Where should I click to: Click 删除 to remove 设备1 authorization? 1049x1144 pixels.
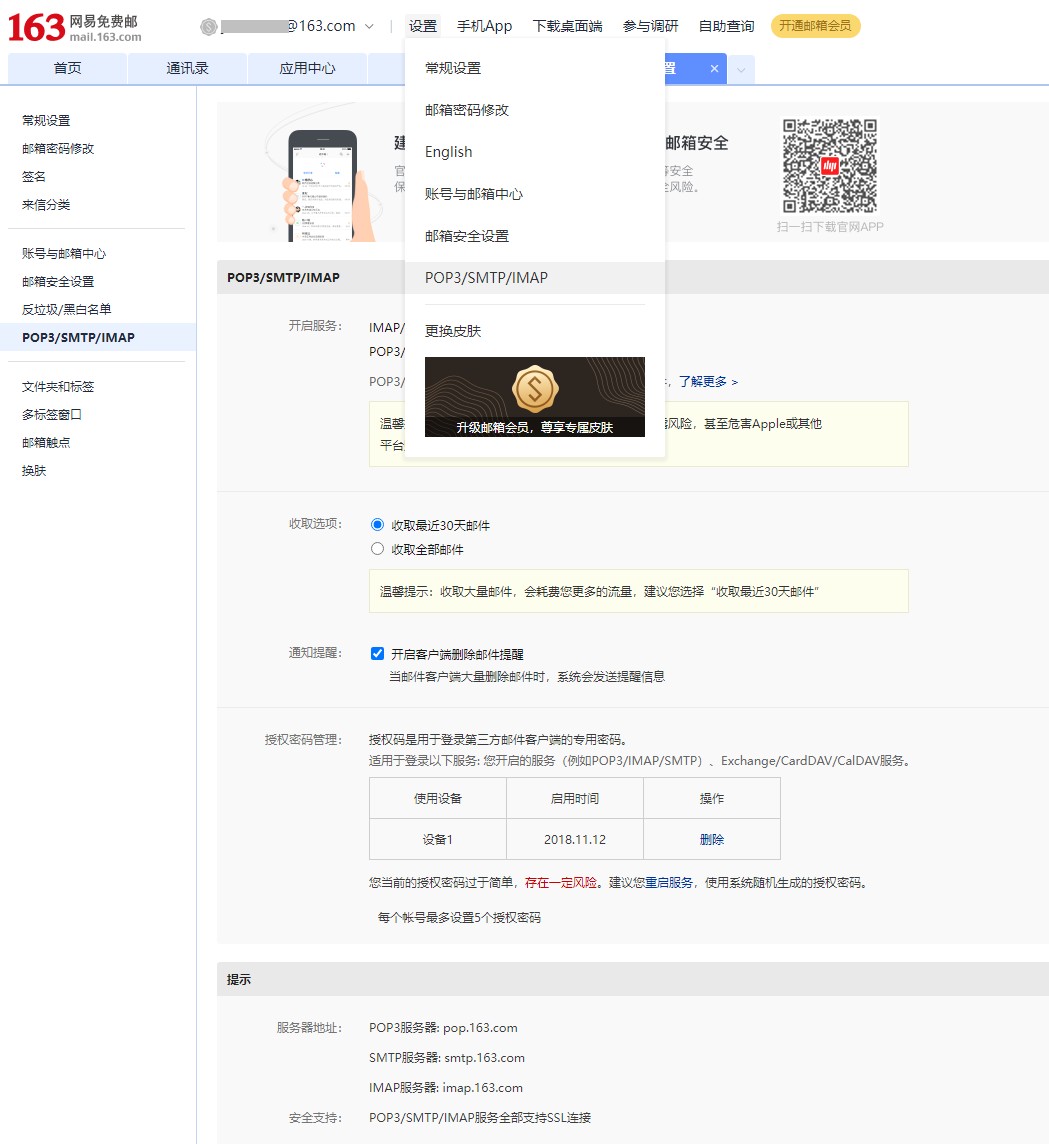tap(711, 839)
